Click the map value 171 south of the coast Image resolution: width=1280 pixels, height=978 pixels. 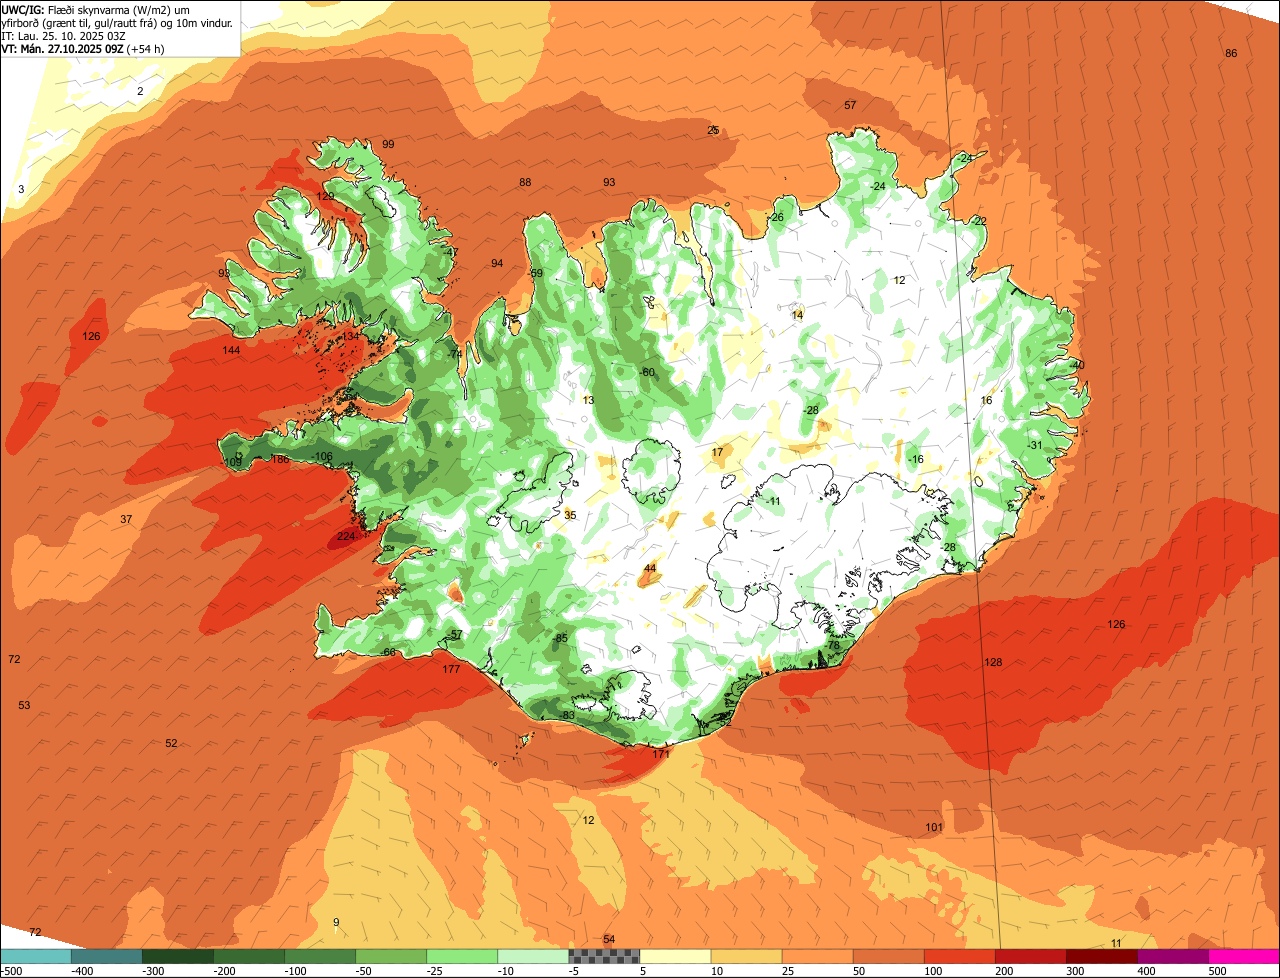(x=661, y=754)
